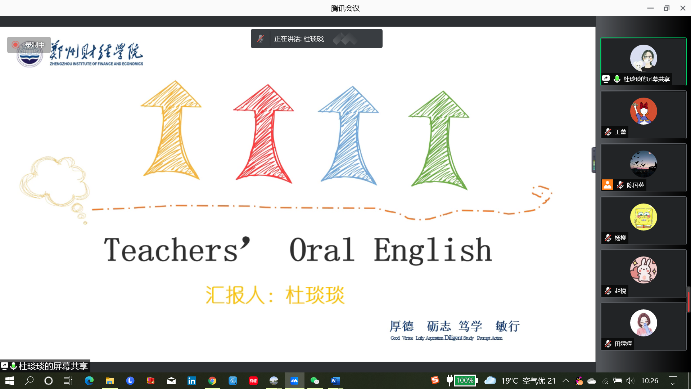The height and width of the screenshot is (389, 691).
Task: Click the screen sharing label at bottom-left
Action: pyautogui.click(x=45, y=366)
